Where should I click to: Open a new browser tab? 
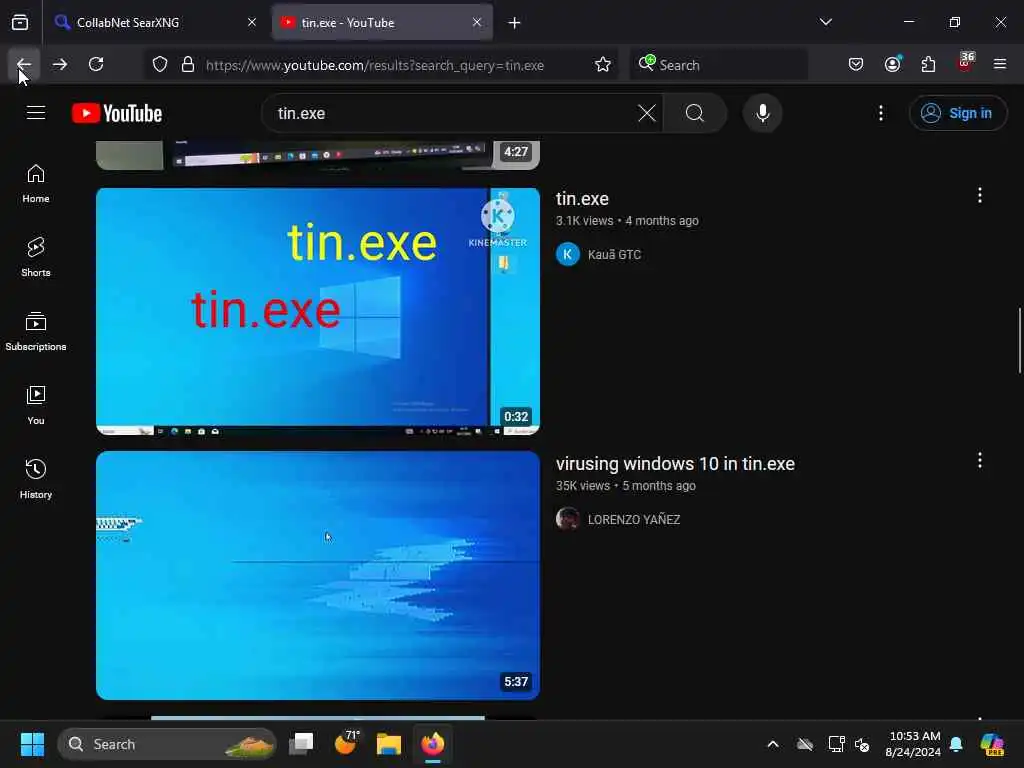click(x=515, y=23)
